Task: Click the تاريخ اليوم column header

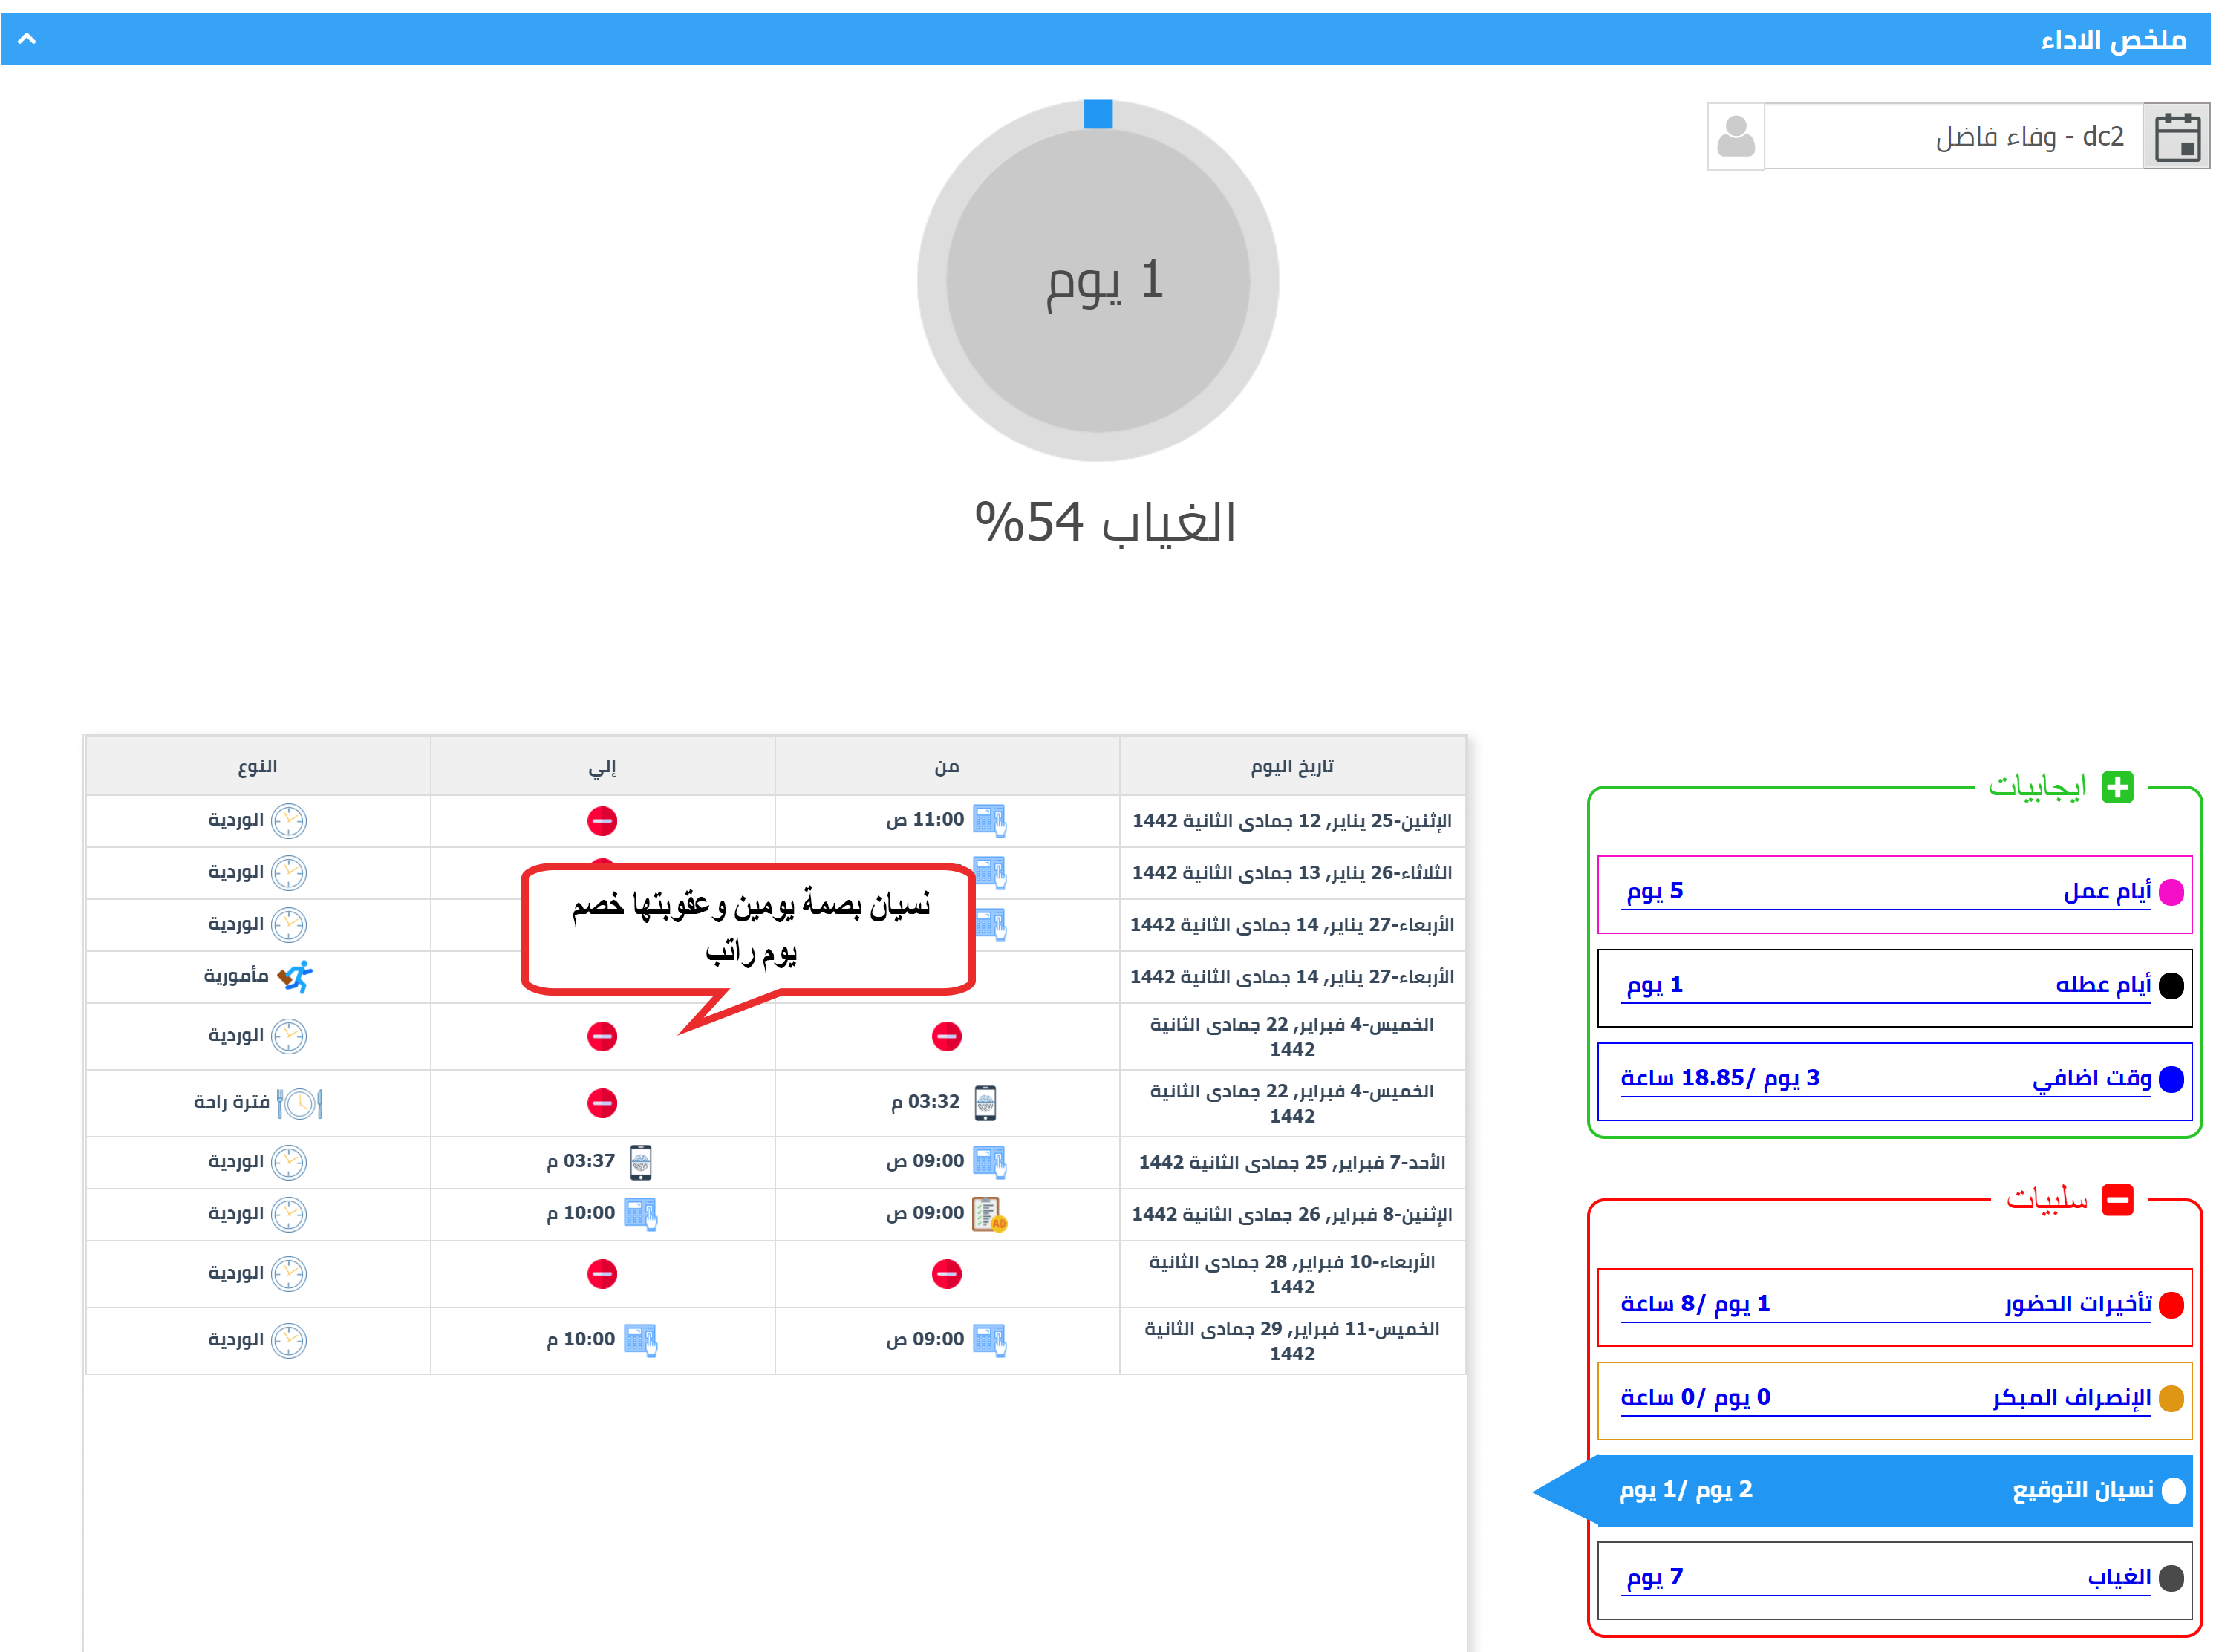Action: [1291, 766]
